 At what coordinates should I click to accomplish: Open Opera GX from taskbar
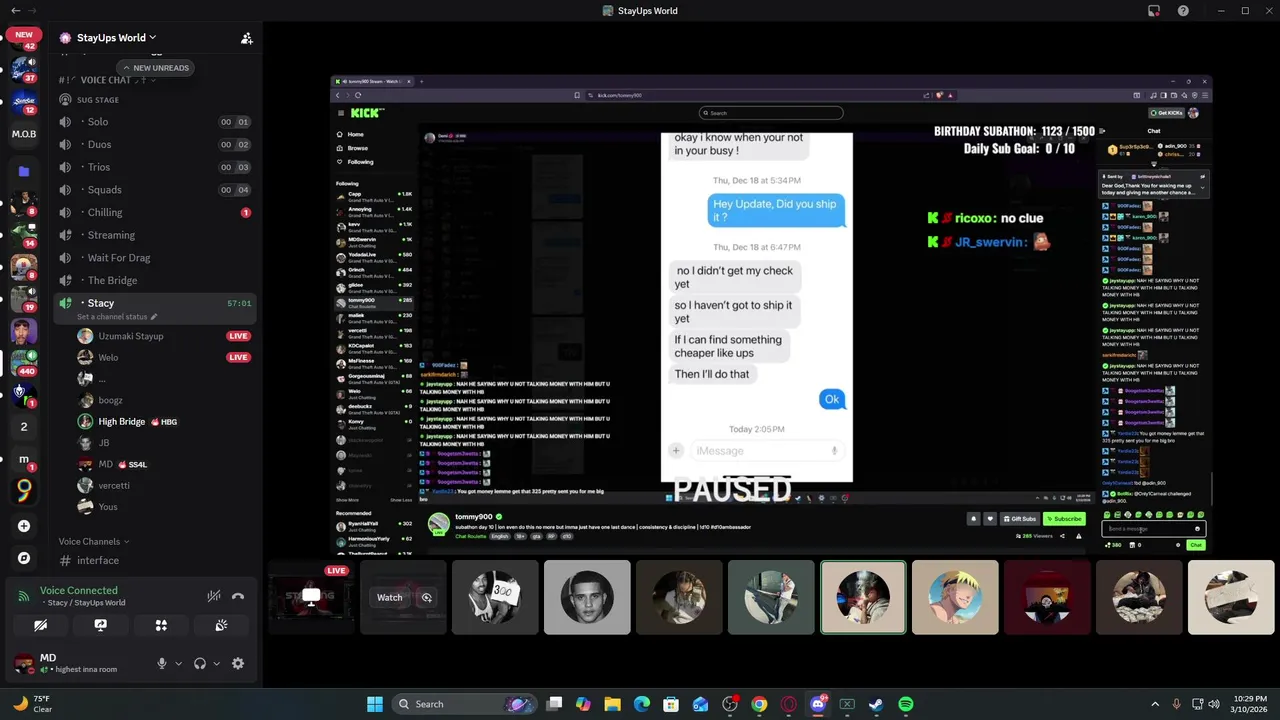click(788, 704)
